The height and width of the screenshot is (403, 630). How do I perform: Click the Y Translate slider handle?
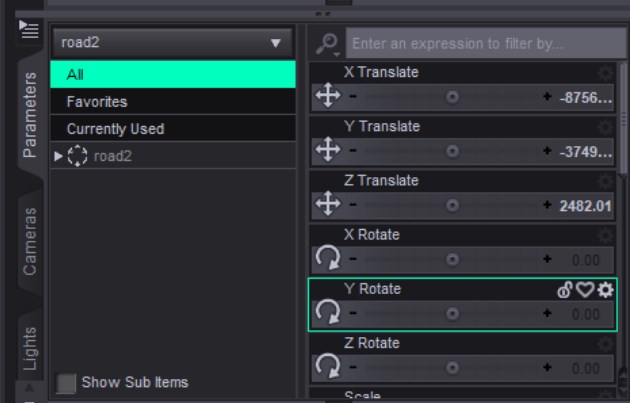tap(452, 151)
